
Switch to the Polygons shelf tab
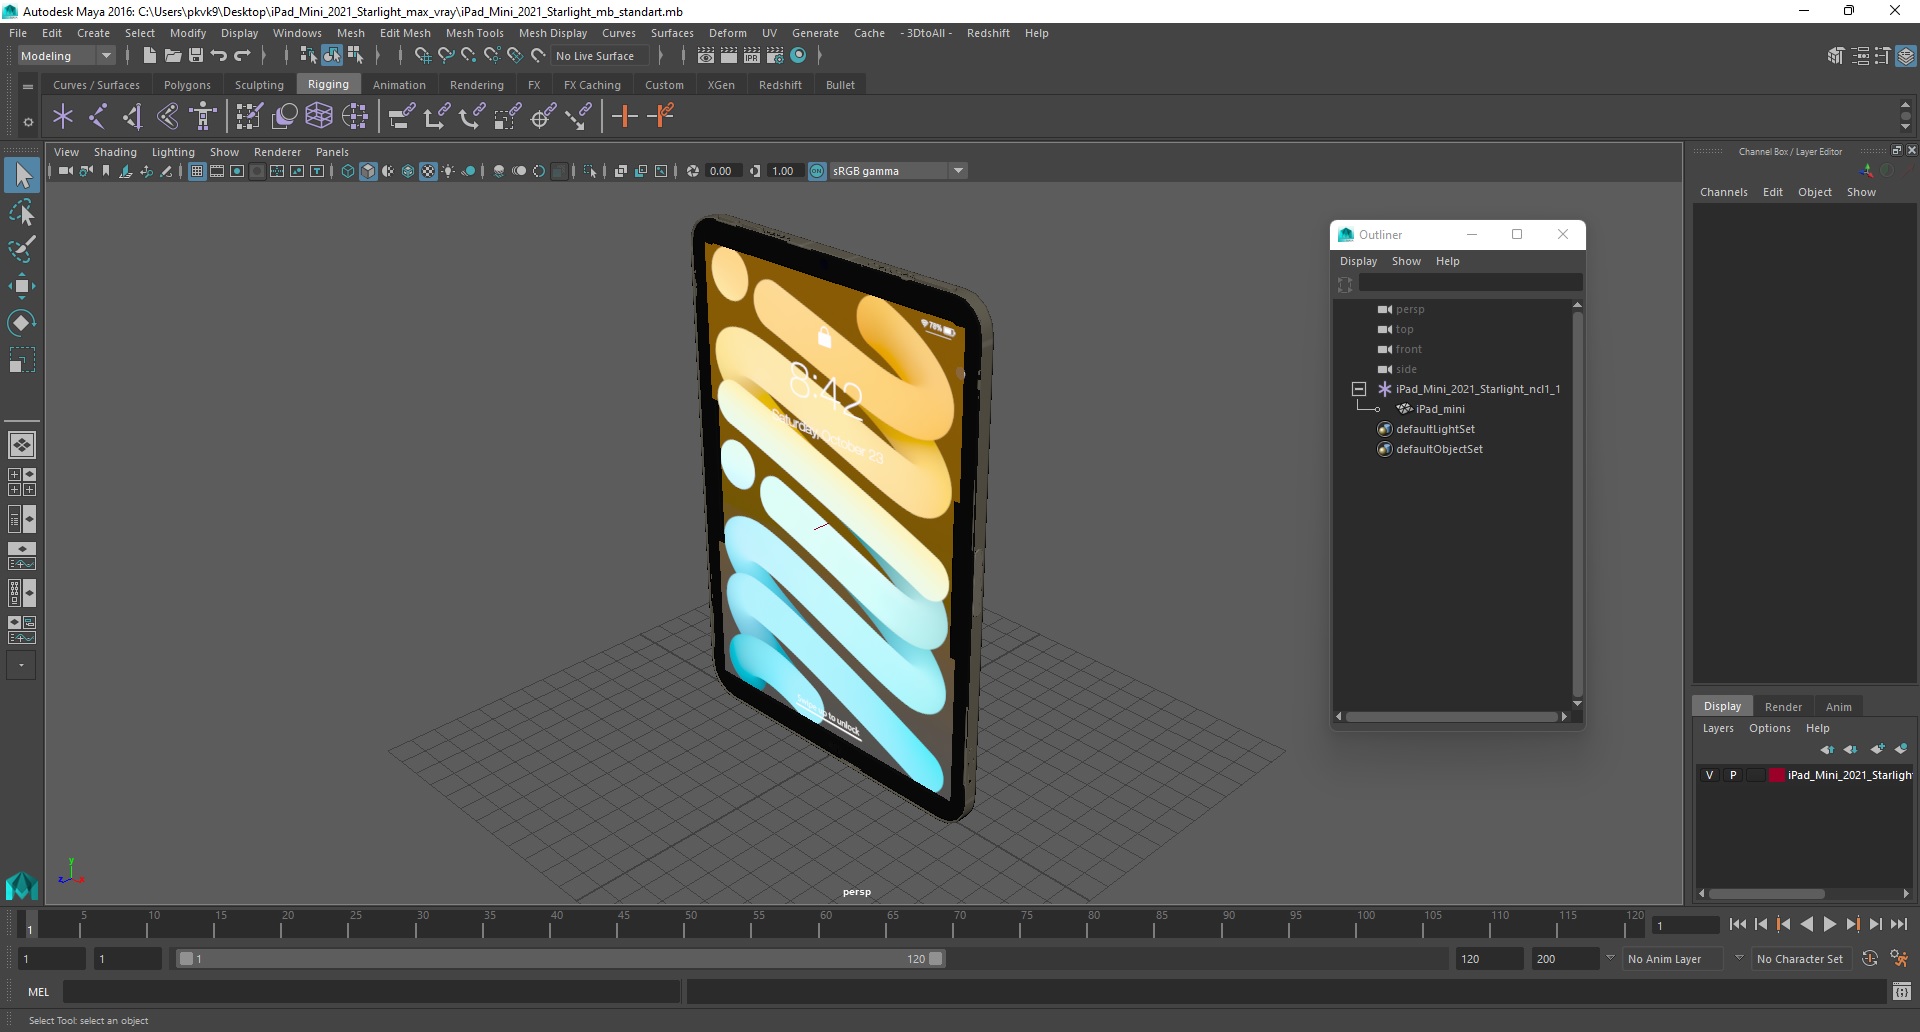pos(187,85)
